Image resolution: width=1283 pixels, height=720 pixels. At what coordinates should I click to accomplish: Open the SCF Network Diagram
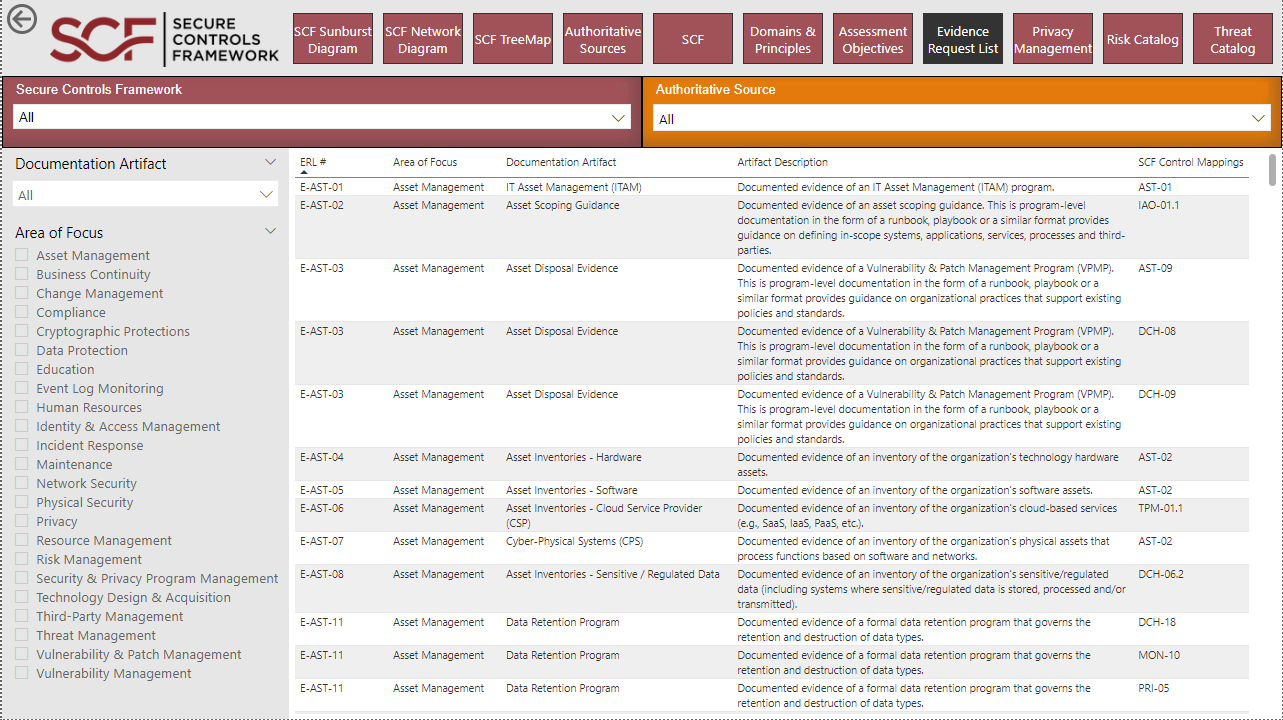pos(422,37)
